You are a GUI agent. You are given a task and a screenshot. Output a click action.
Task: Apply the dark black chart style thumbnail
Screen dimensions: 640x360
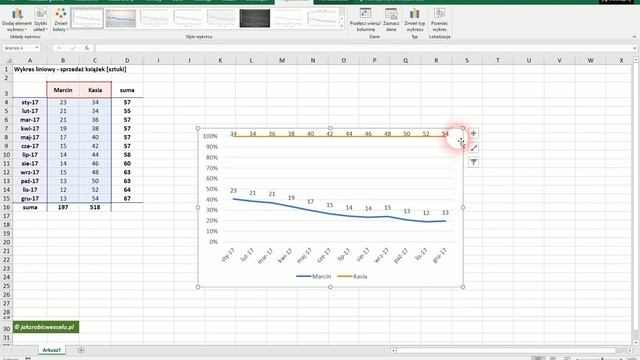tap(254, 18)
